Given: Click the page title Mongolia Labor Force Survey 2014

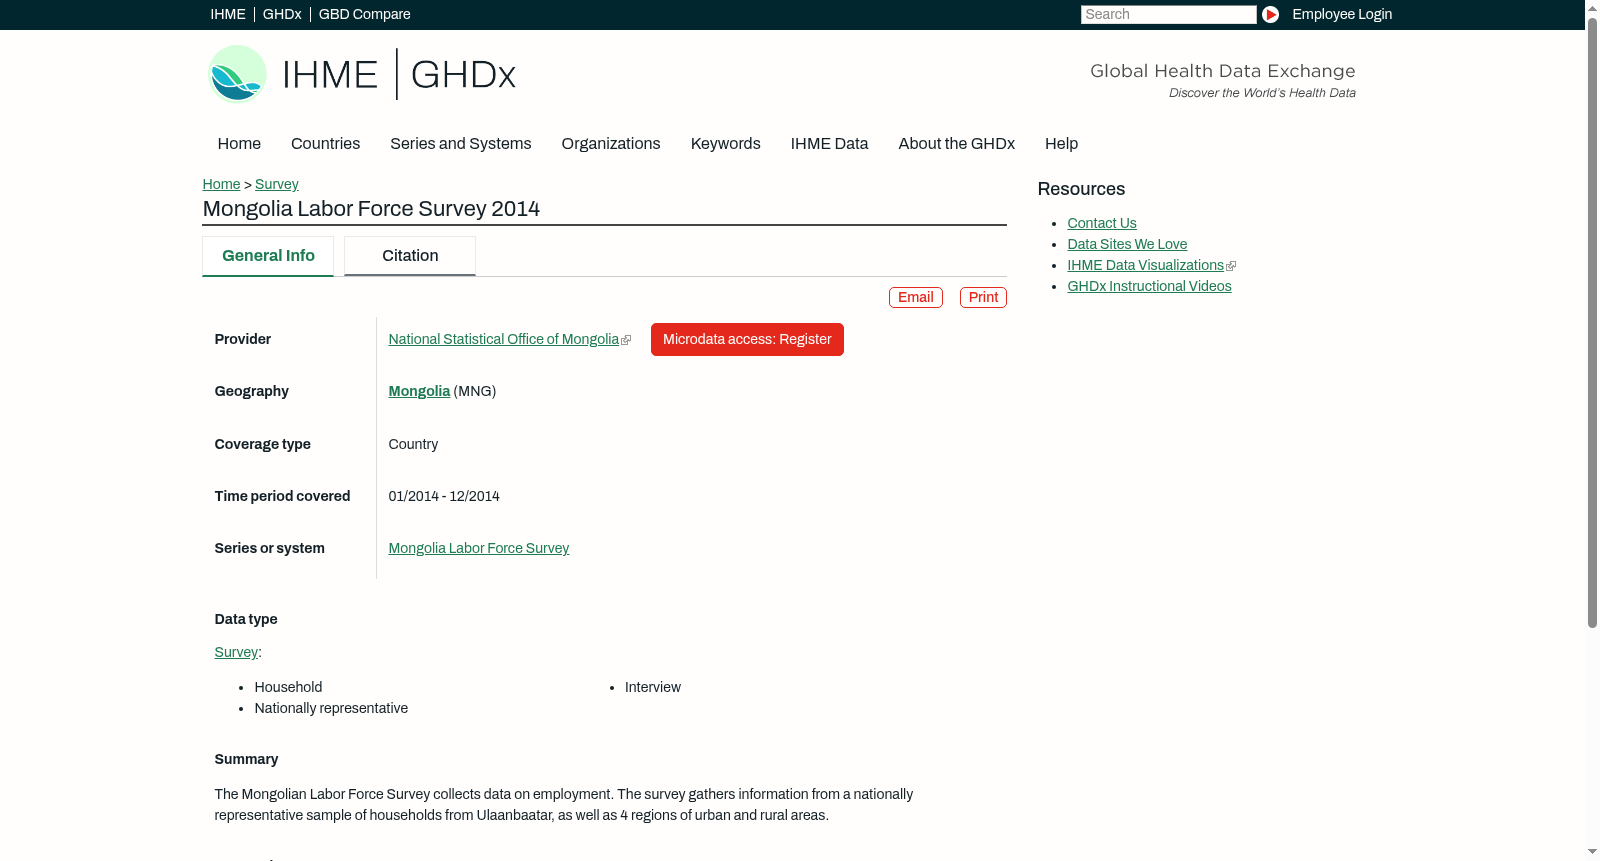Looking at the screenshot, I should [x=371, y=209].
